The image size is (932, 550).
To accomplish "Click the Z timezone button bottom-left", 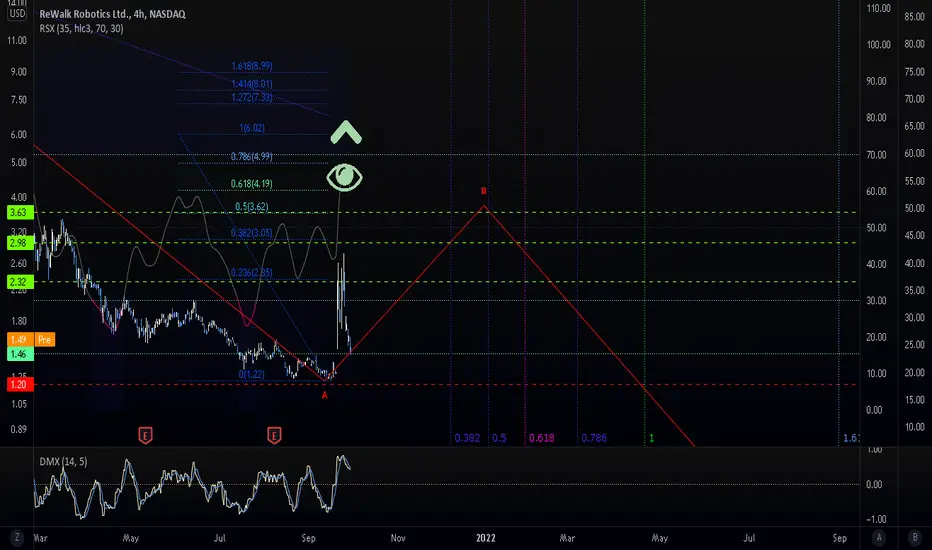I will pyautogui.click(x=17, y=538).
